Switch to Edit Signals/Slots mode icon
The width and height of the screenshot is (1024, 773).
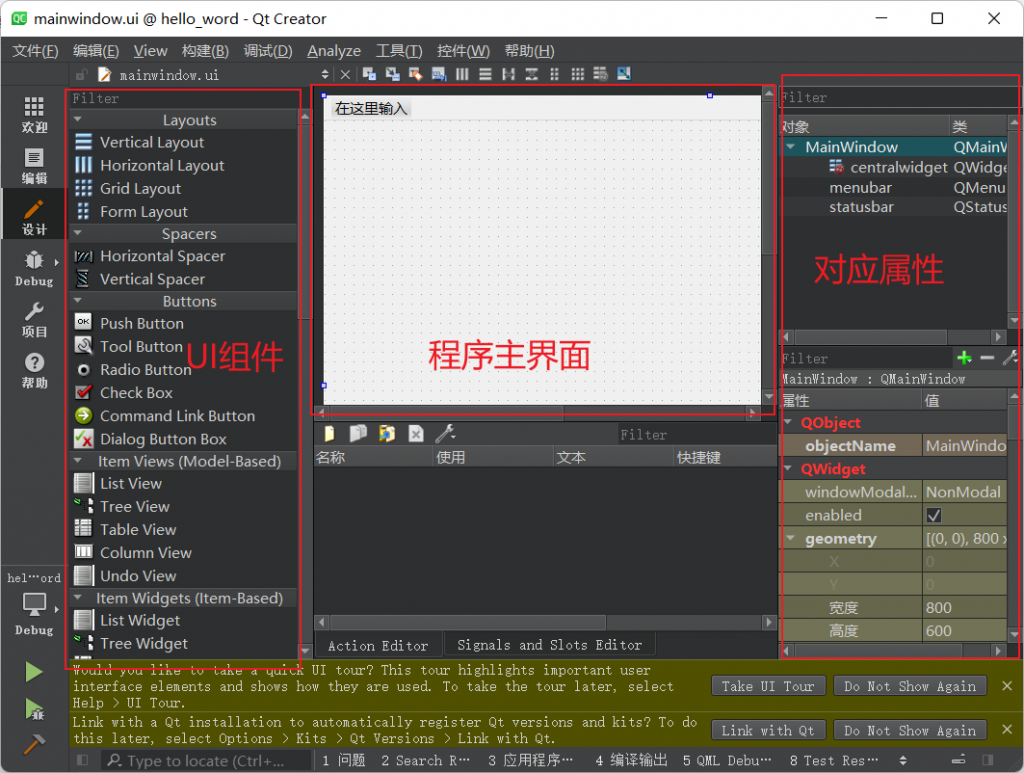click(x=392, y=74)
